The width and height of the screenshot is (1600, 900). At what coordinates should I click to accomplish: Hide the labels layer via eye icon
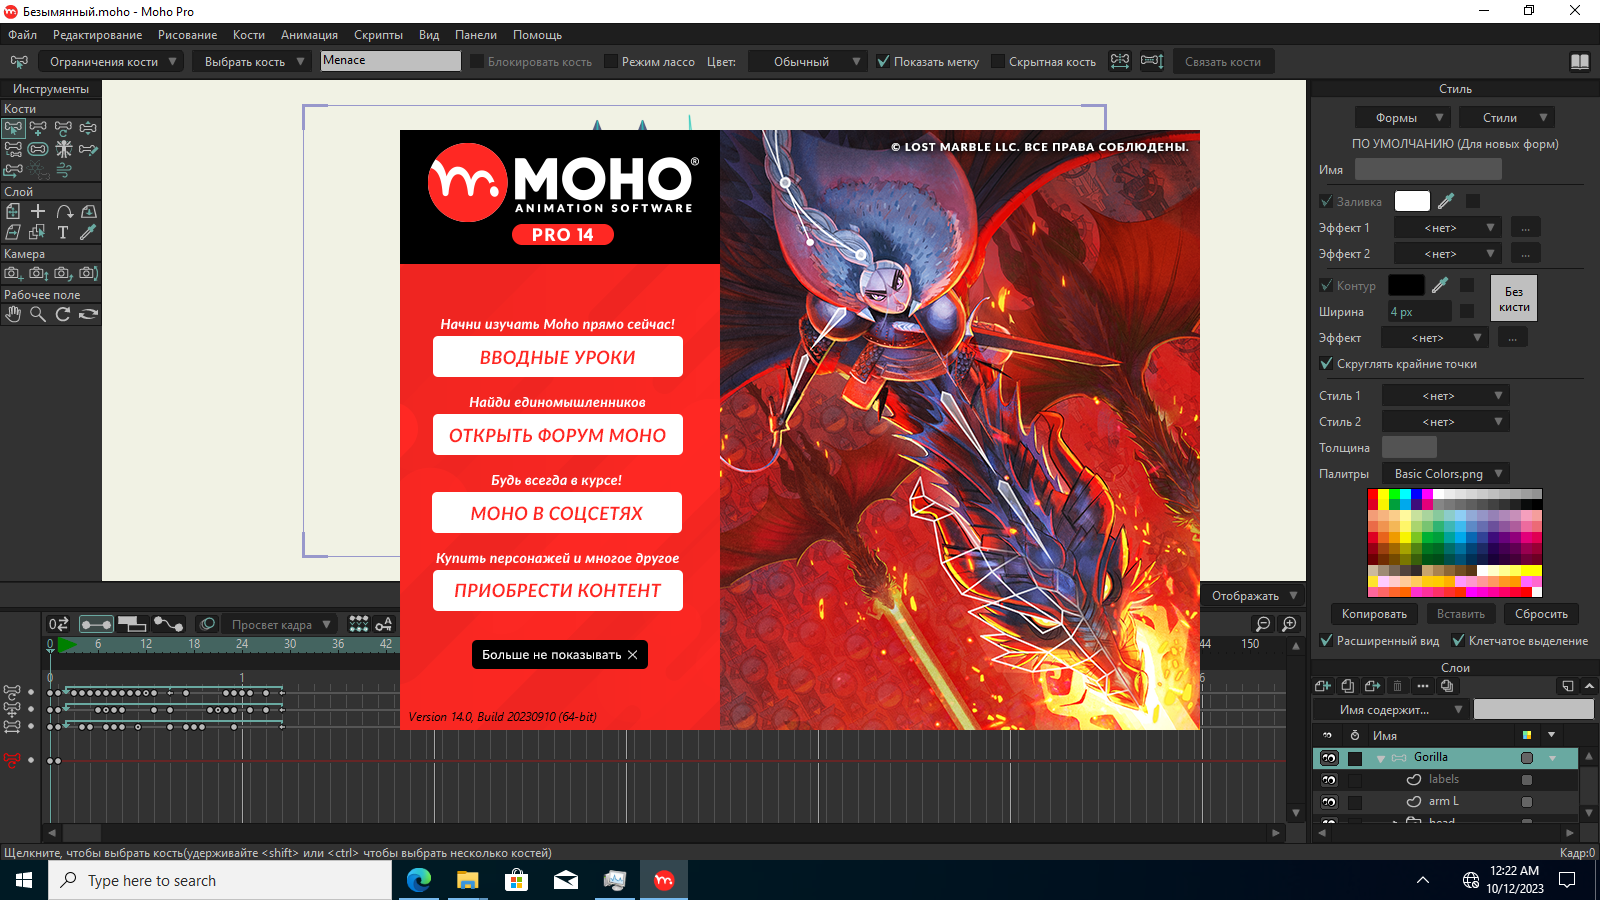click(x=1329, y=780)
